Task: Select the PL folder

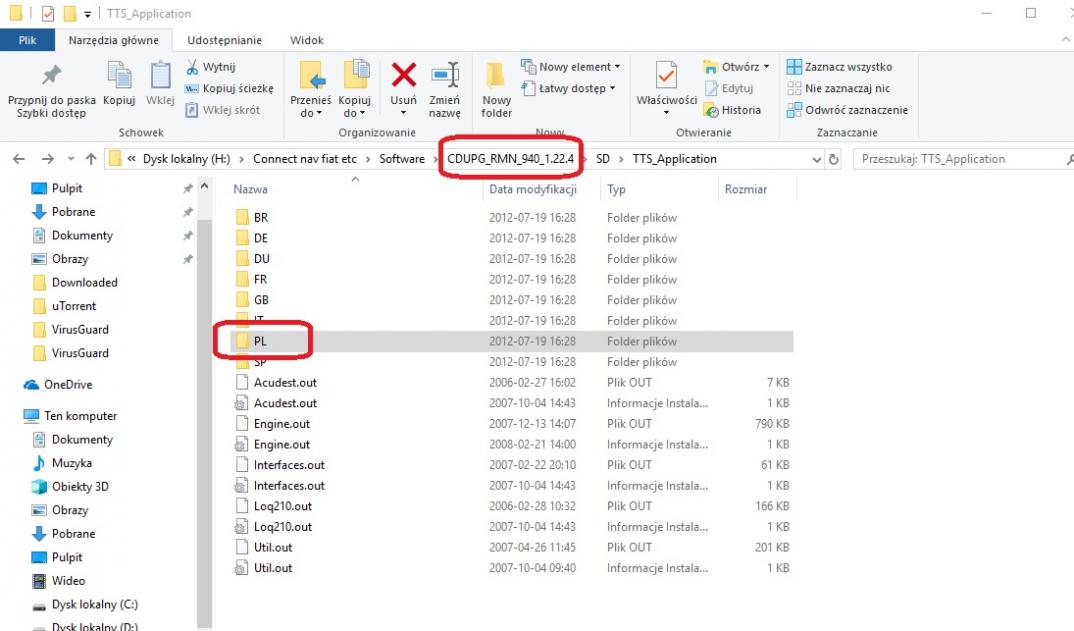Action: pyautogui.click(x=260, y=341)
